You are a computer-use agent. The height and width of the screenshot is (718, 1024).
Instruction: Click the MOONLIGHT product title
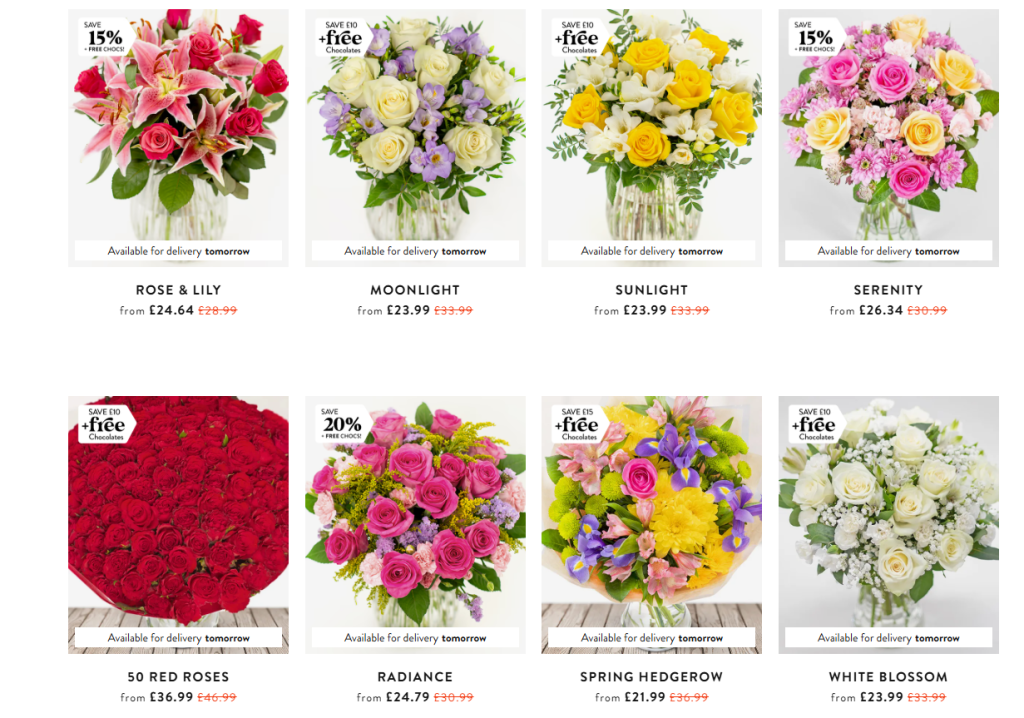(415, 290)
